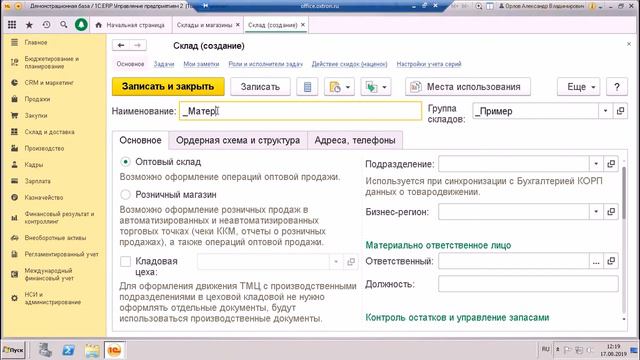Open Казначейство section in sidebar

click(x=44, y=197)
